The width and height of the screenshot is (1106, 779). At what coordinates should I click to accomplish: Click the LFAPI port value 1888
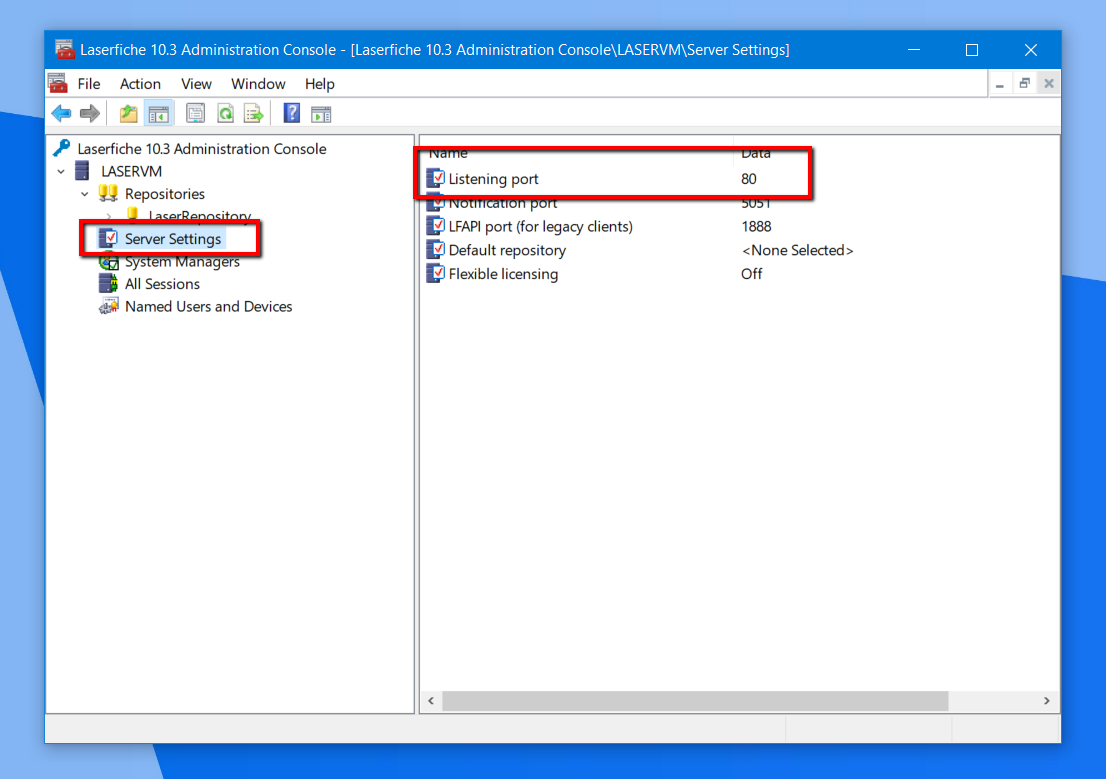click(756, 227)
